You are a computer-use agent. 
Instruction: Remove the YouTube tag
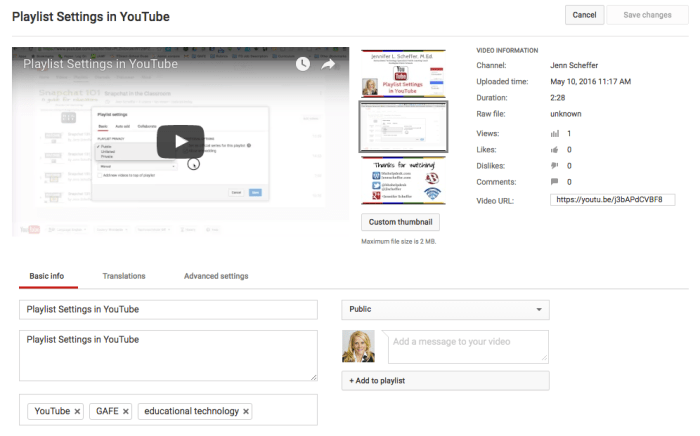[77, 411]
